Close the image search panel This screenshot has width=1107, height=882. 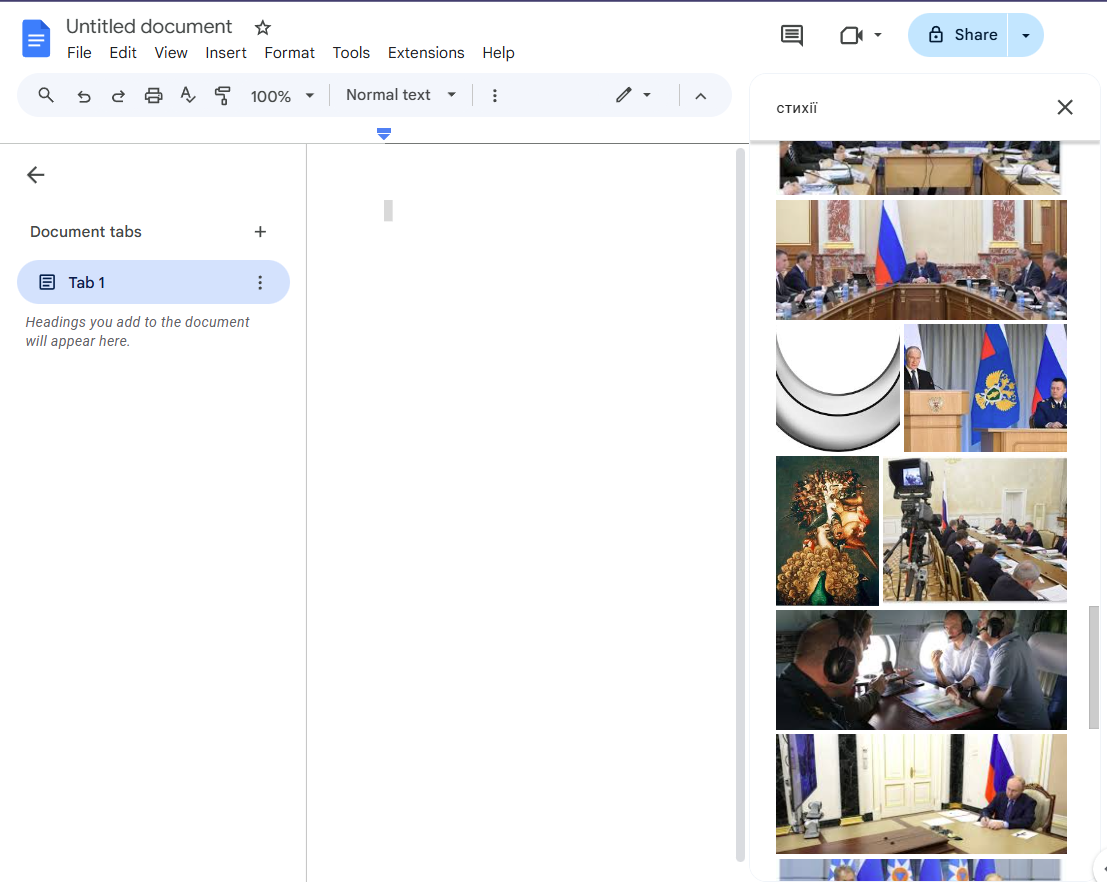pyautogui.click(x=1065, y=107)
